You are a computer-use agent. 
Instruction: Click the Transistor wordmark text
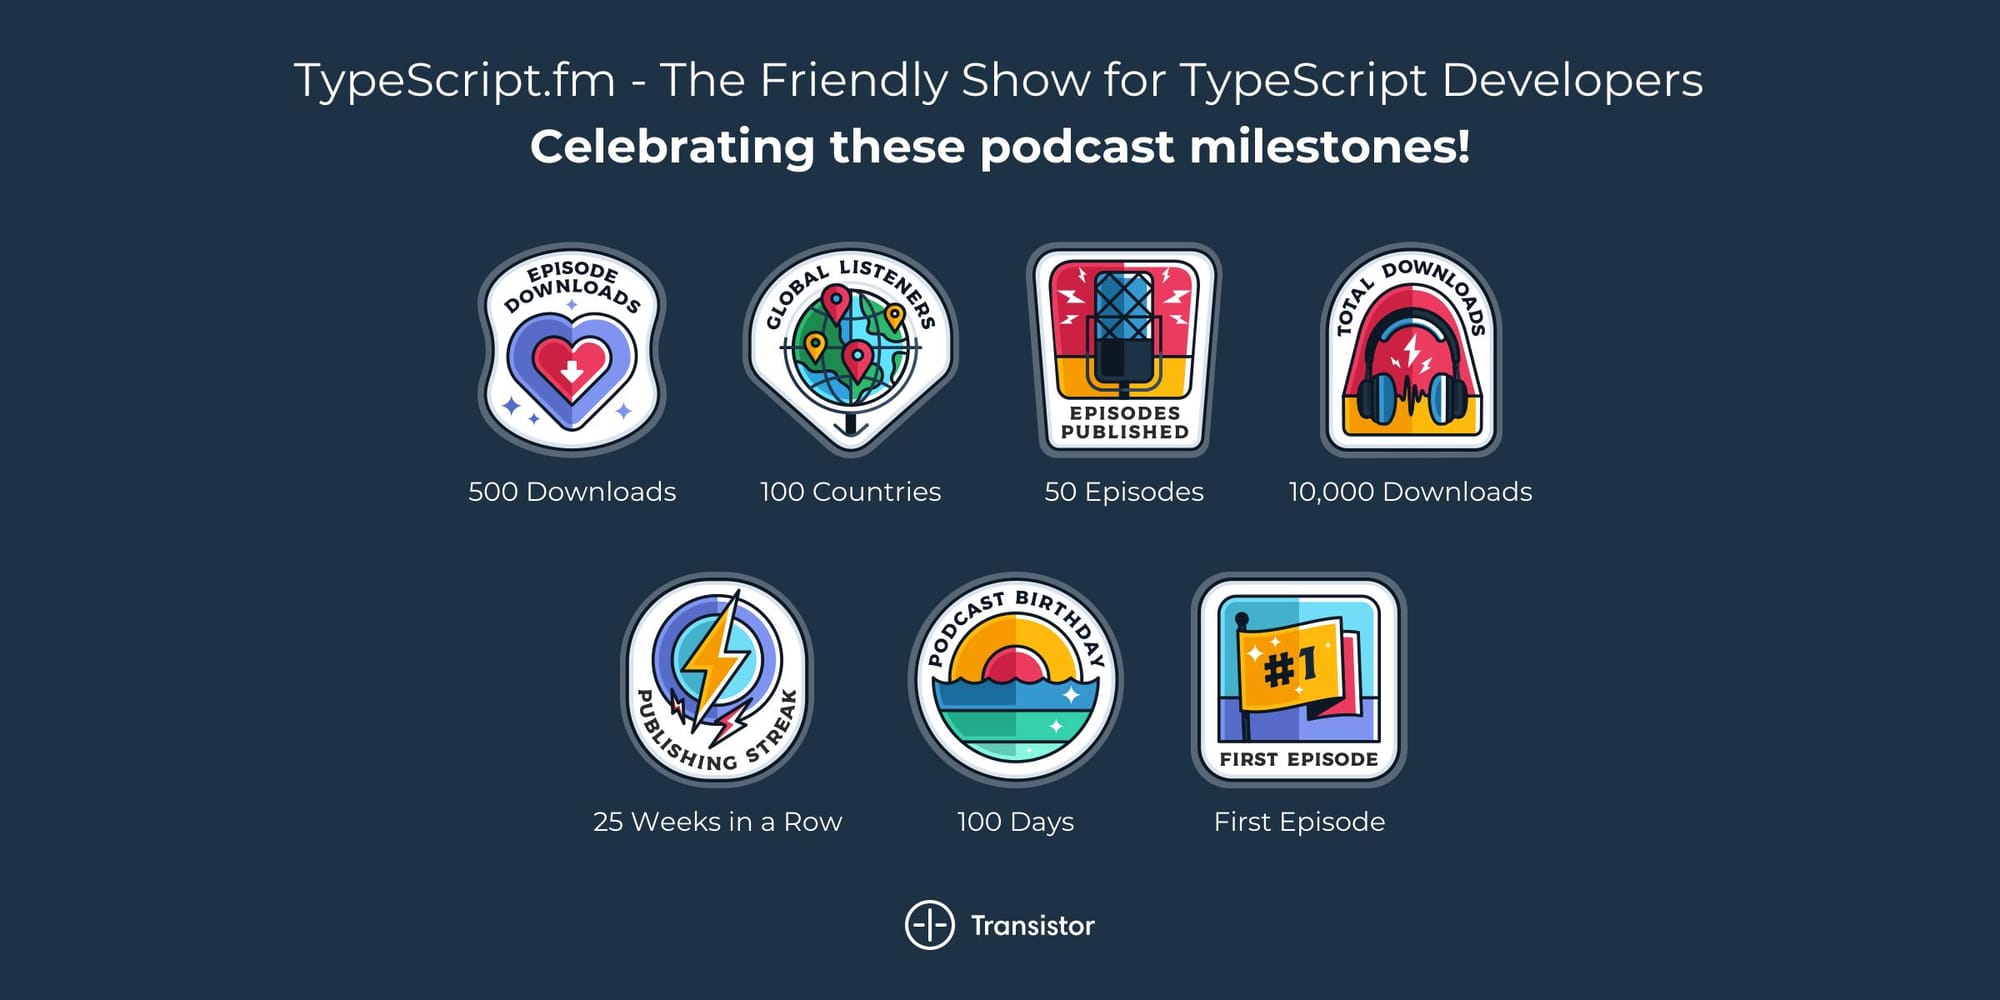click(1033, 925)
